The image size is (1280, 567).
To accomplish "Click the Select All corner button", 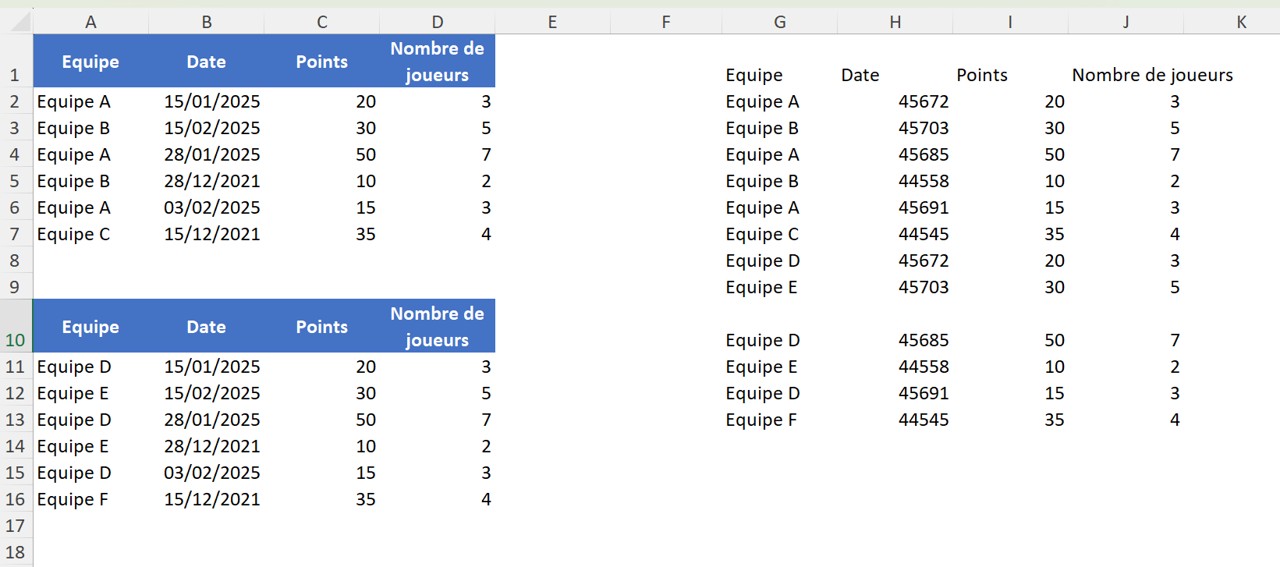I will (16, 22).
